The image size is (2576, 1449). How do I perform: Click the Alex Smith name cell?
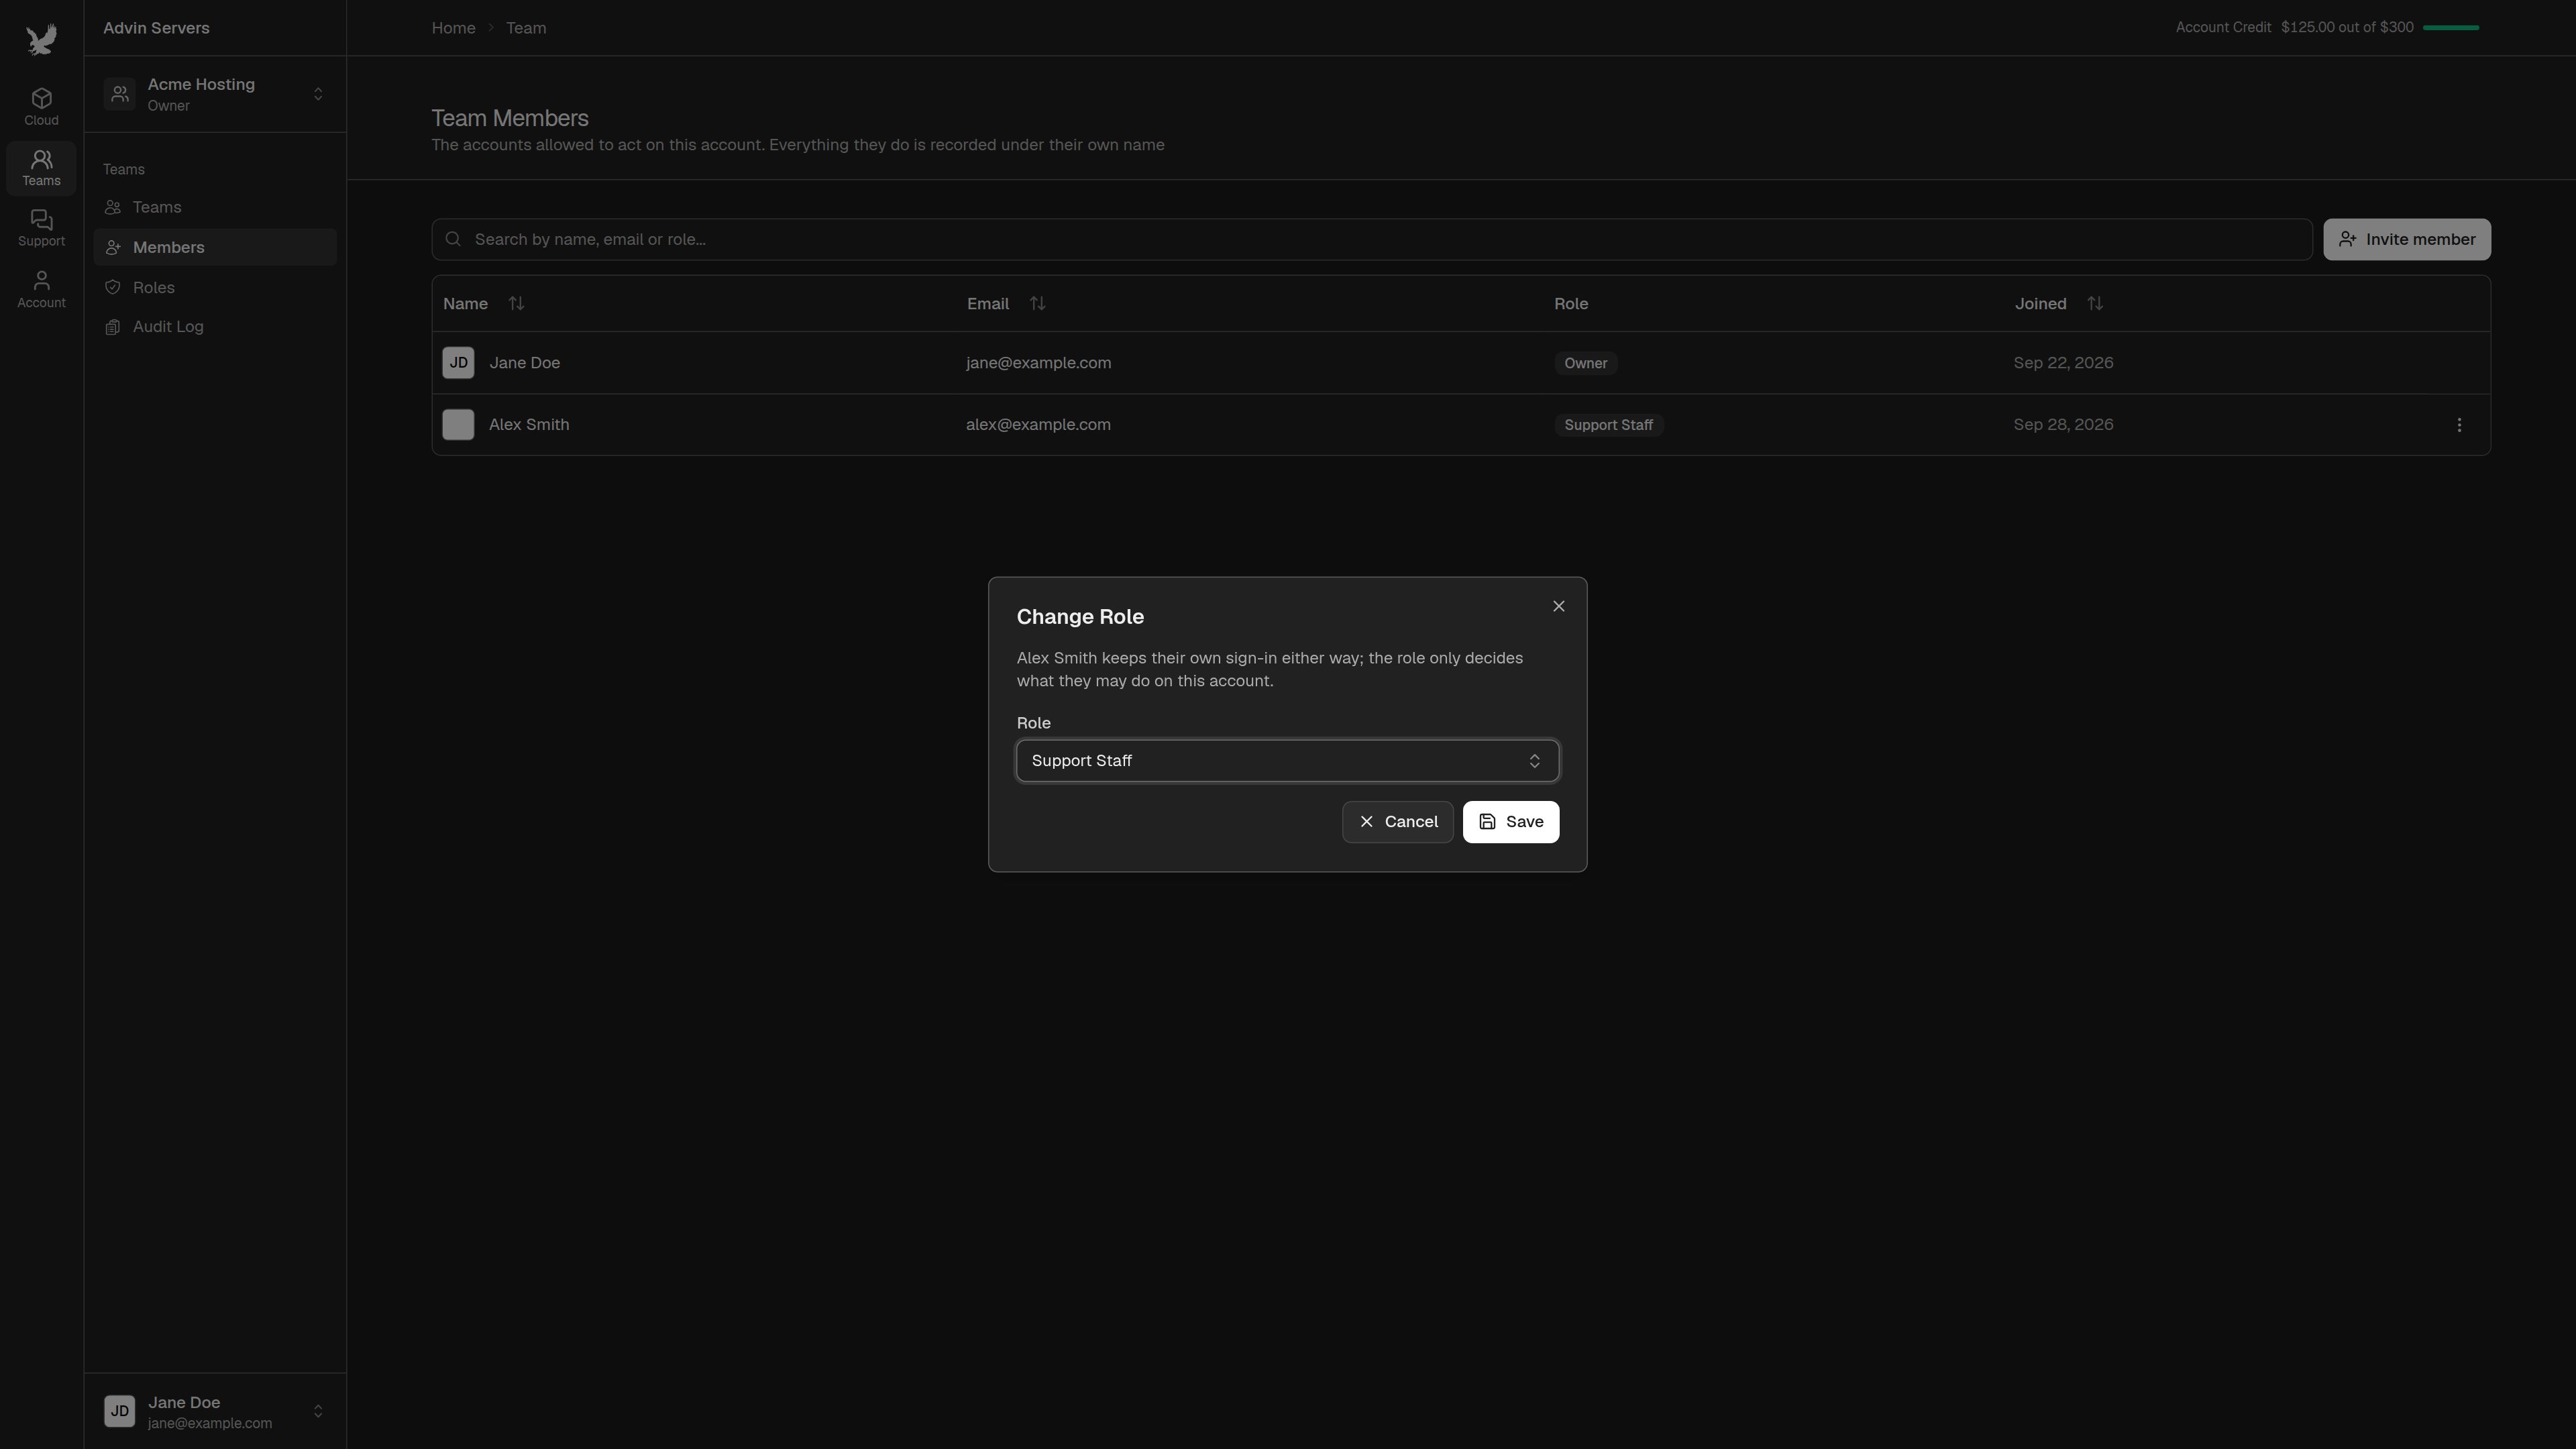(x=529, y=425)
